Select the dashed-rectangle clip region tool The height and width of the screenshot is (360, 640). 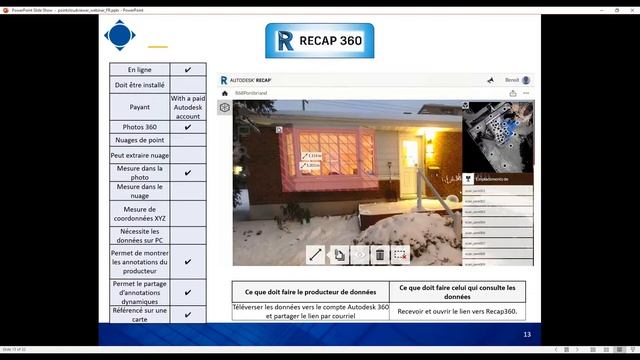click(x=400, y=255)
